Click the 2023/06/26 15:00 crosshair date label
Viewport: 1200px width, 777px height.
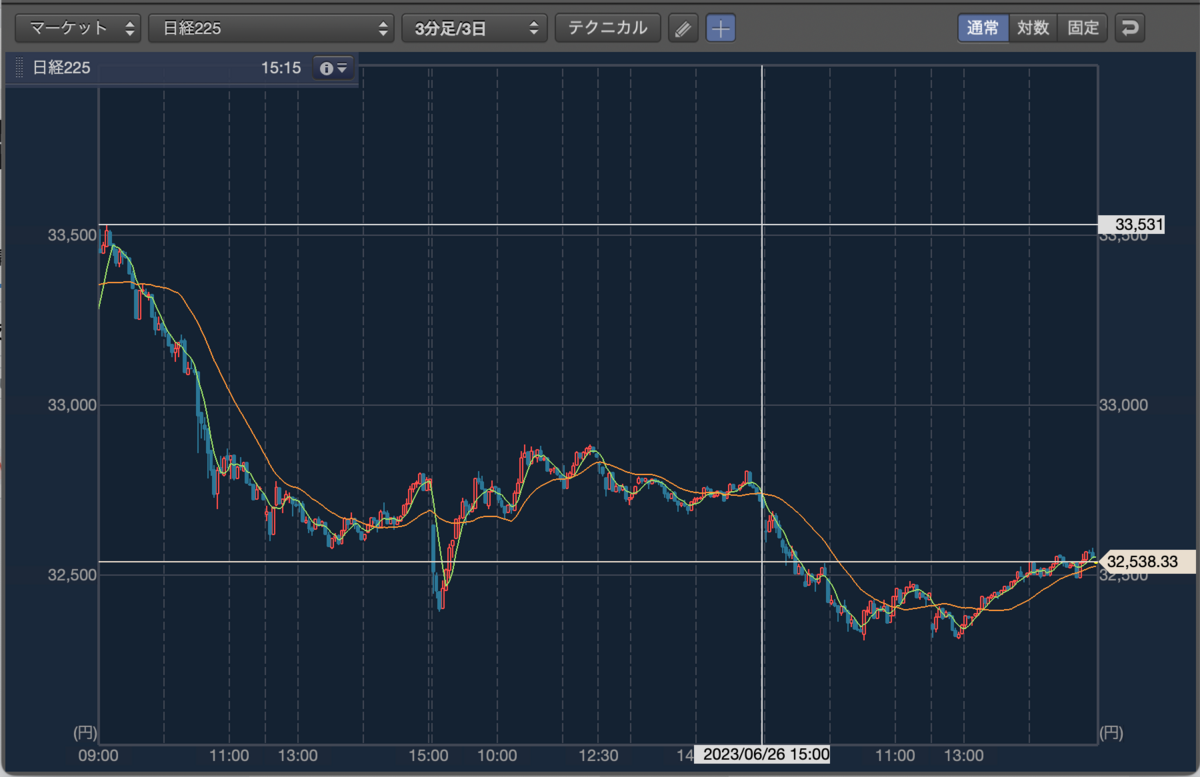coord(762,754)
